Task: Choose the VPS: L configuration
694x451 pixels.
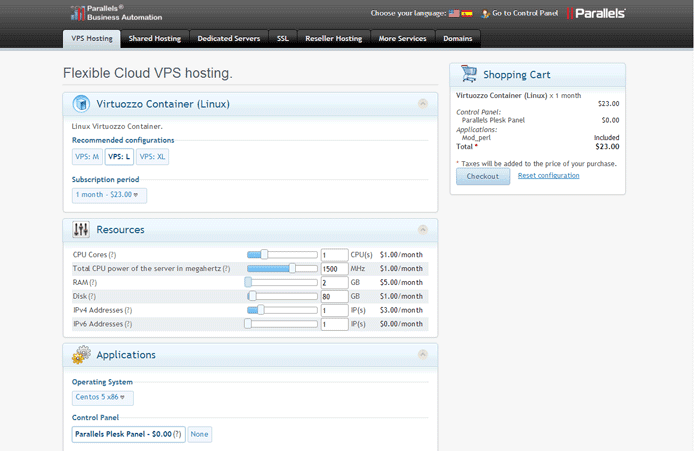Action: coord(119,157)
